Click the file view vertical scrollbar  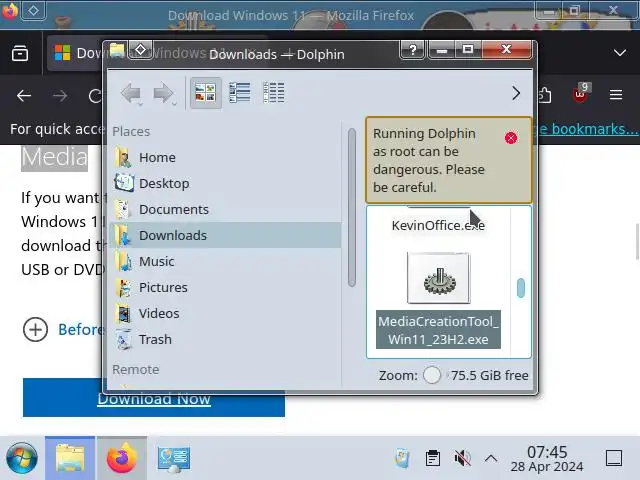pos(521,288)
